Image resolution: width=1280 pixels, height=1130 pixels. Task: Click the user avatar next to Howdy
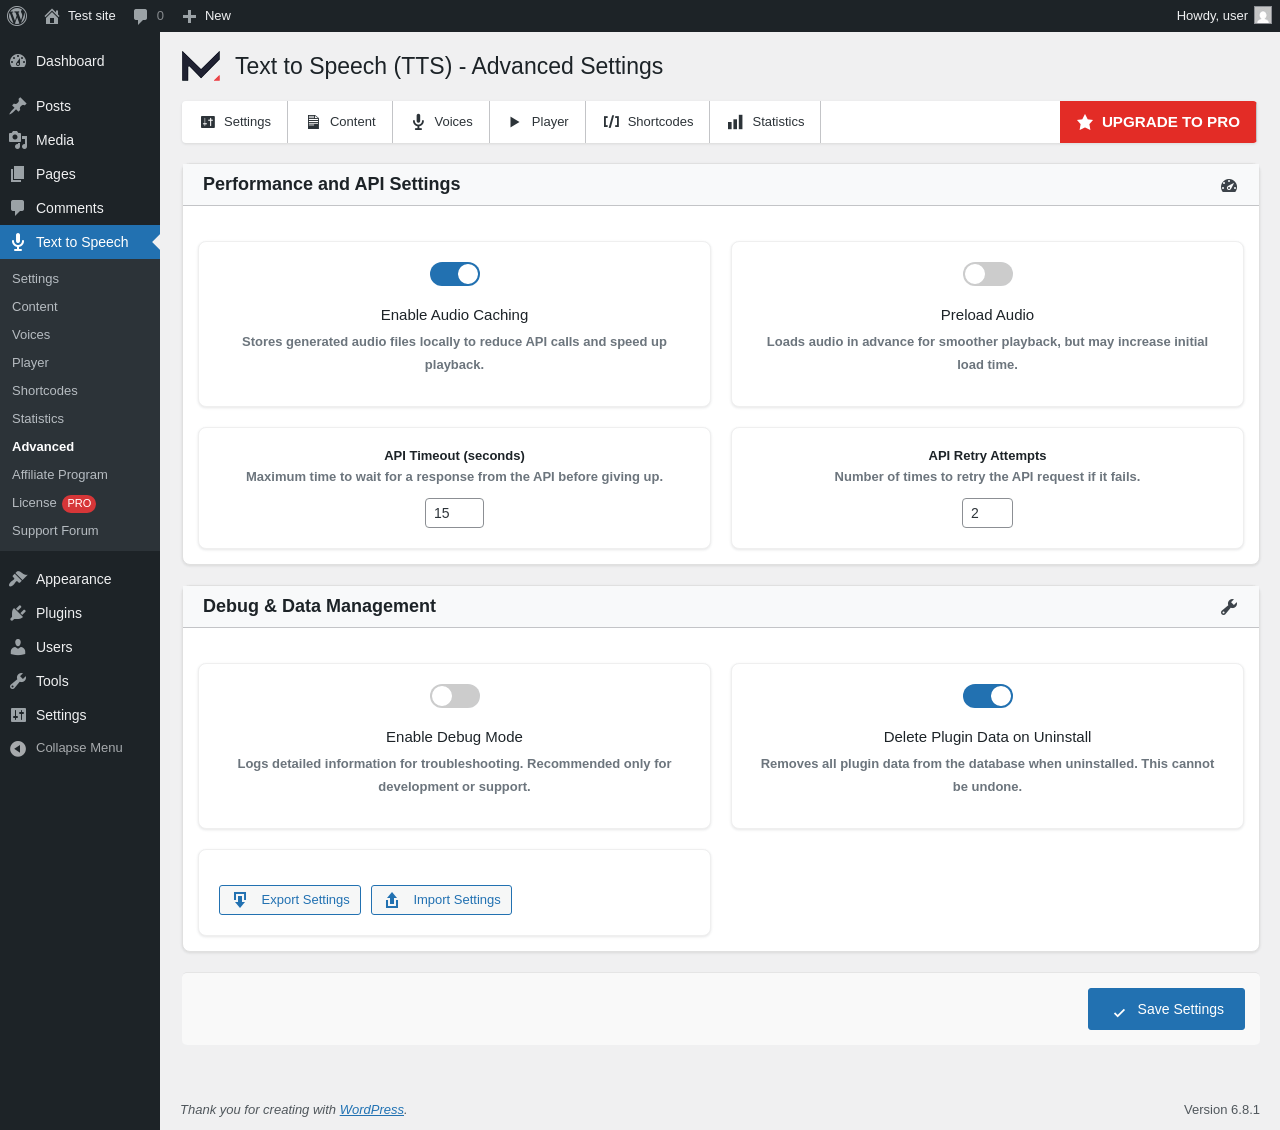[1263, 15]
